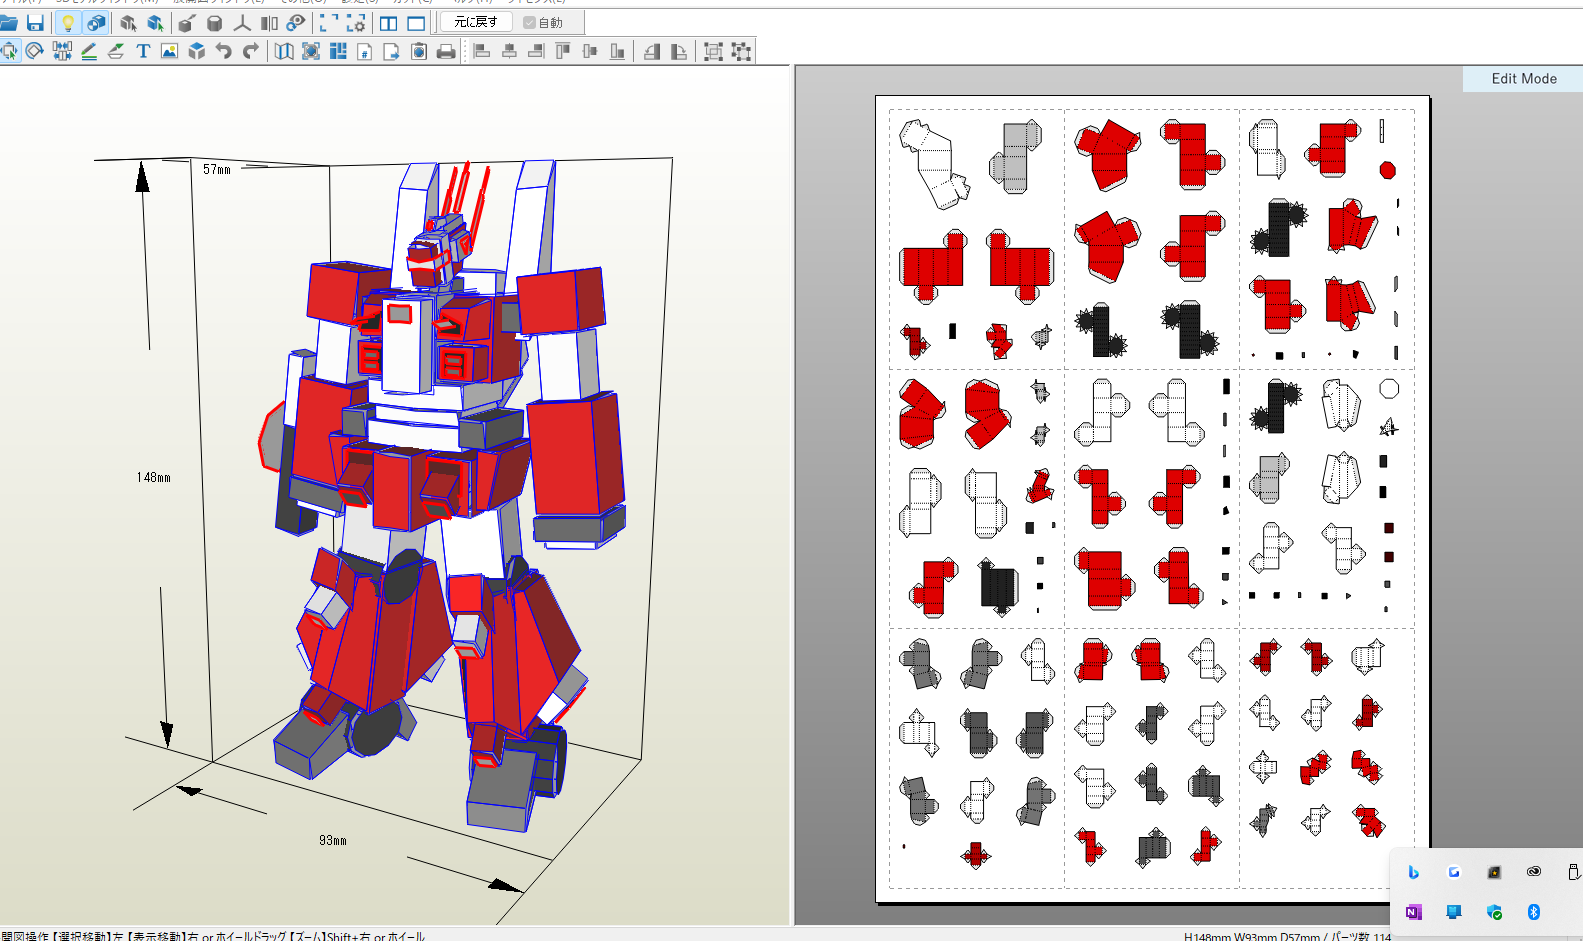1583x941 pixels.
Task: Print the pattern with printer icon
Action: [x=446, y=51]
